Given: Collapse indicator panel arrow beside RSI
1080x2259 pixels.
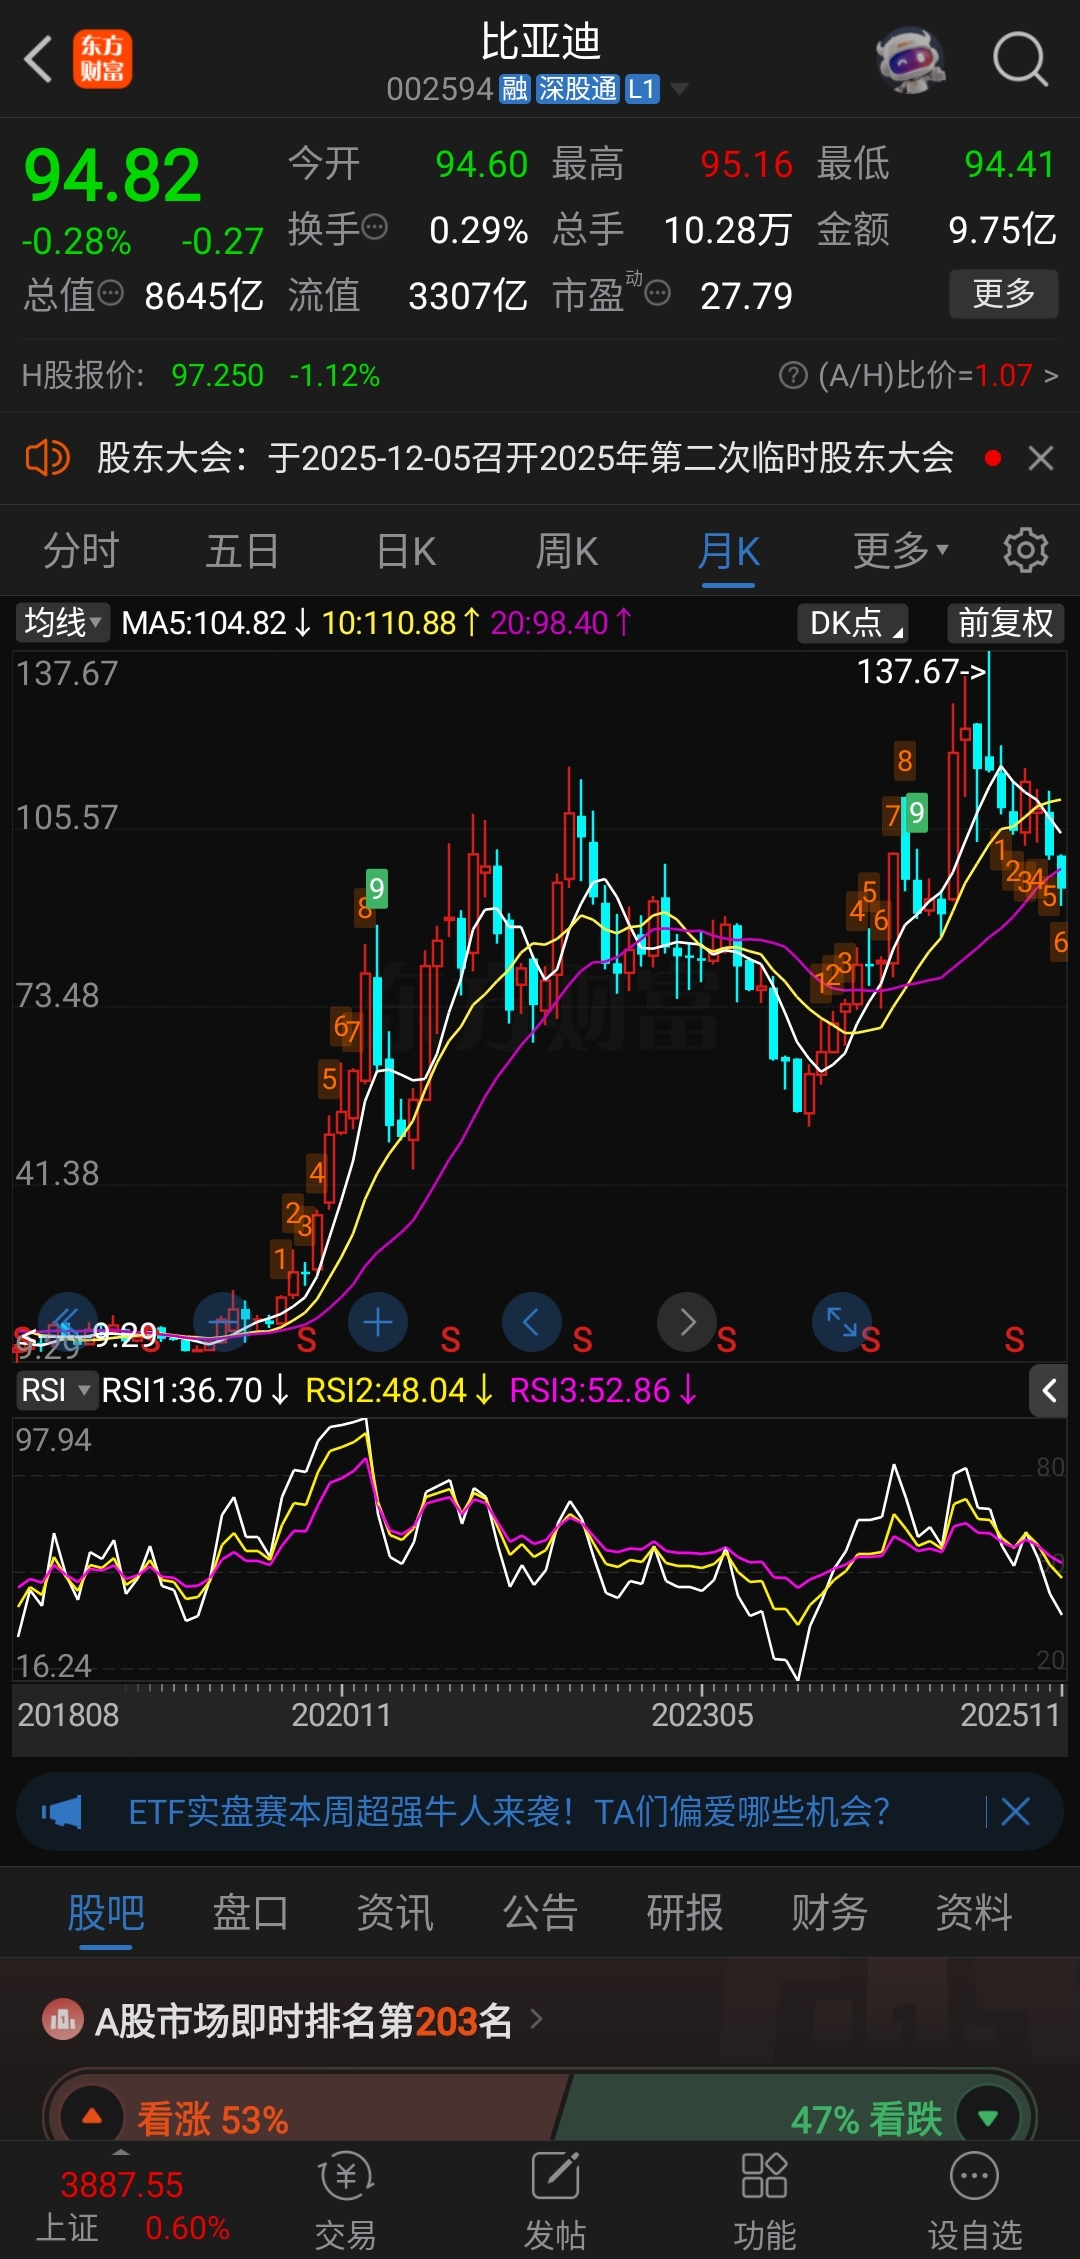Looking at the screenshot, I should [x=1048, y=1390].
